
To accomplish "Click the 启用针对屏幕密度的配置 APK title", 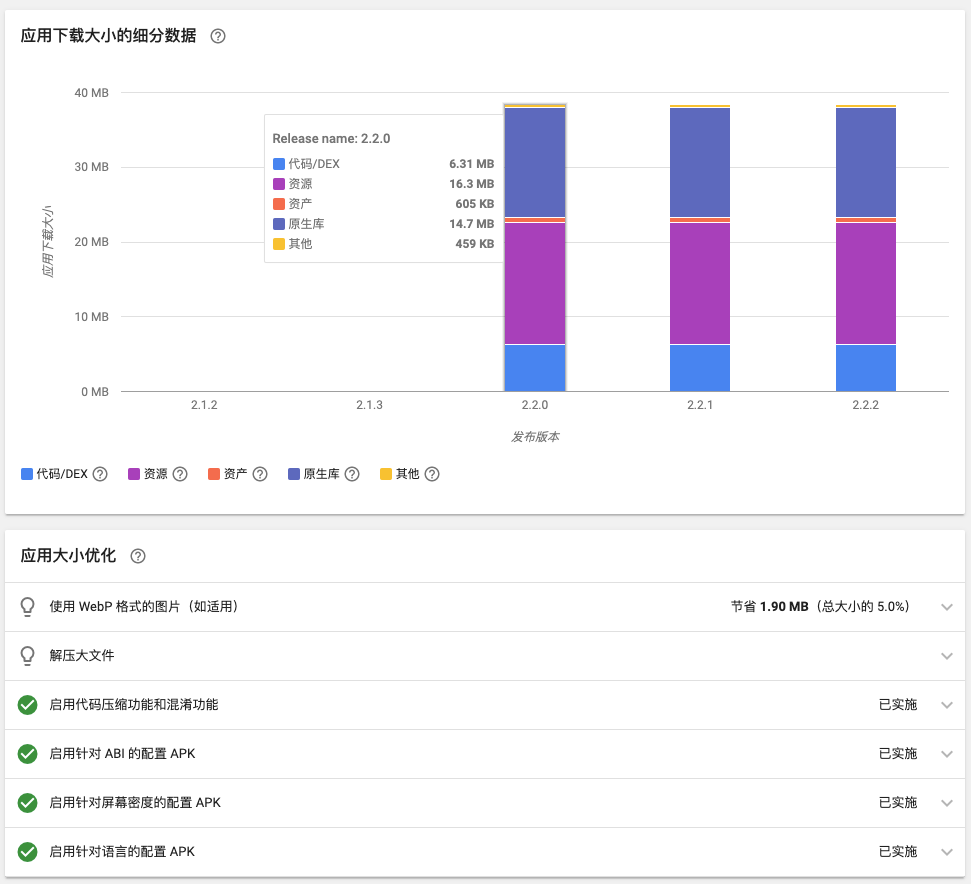I will pyautogui.click(x=135, y=802).
